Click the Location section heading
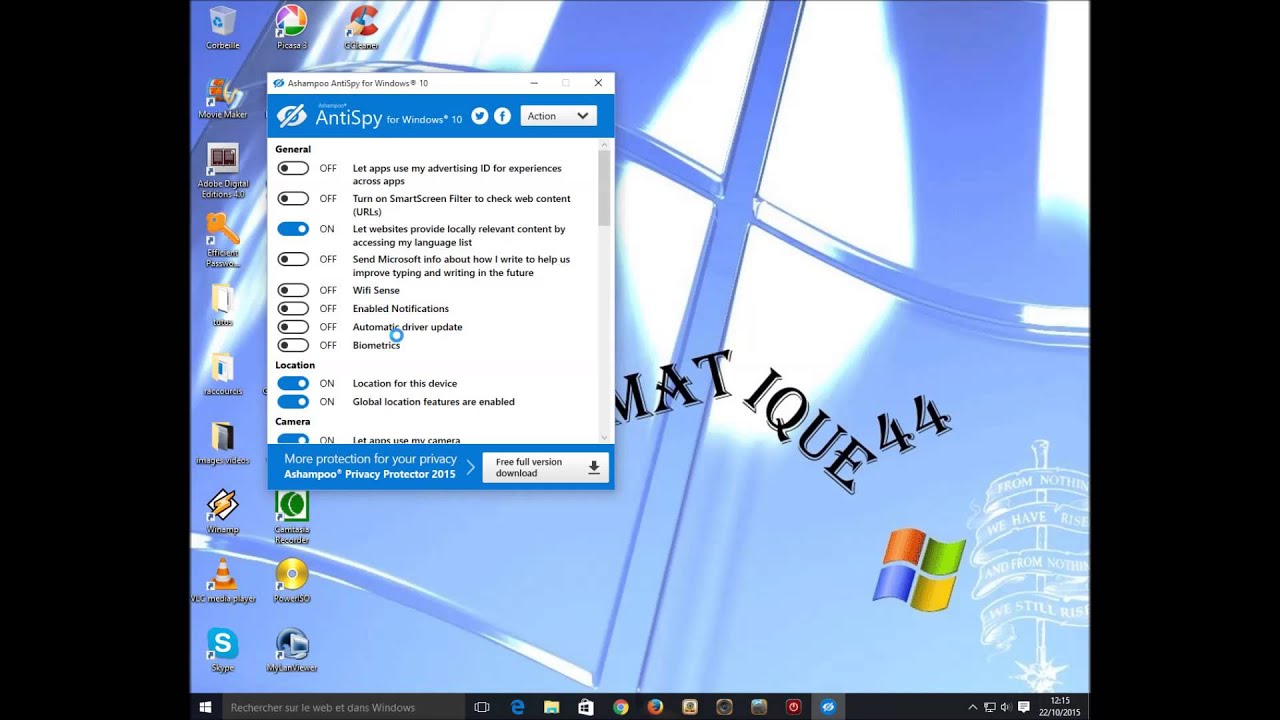This screenshot has width=1280, height=720. pos(295,365)
